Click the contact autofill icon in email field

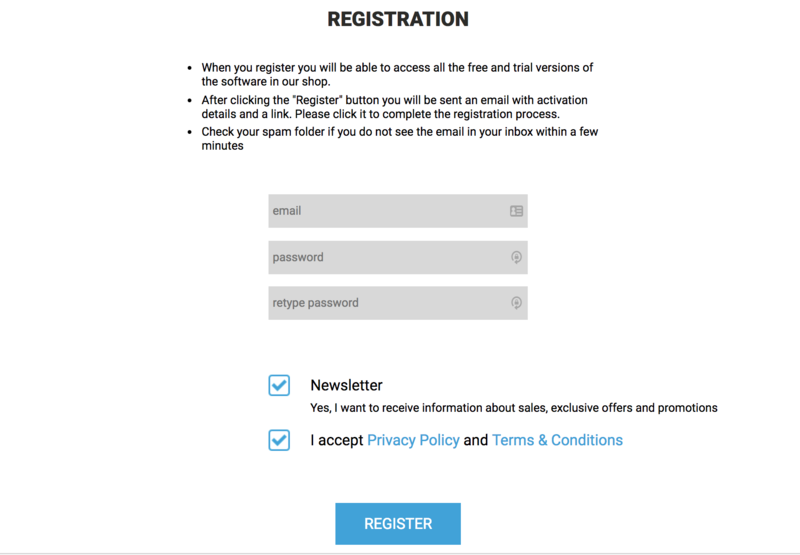[516, 211]
